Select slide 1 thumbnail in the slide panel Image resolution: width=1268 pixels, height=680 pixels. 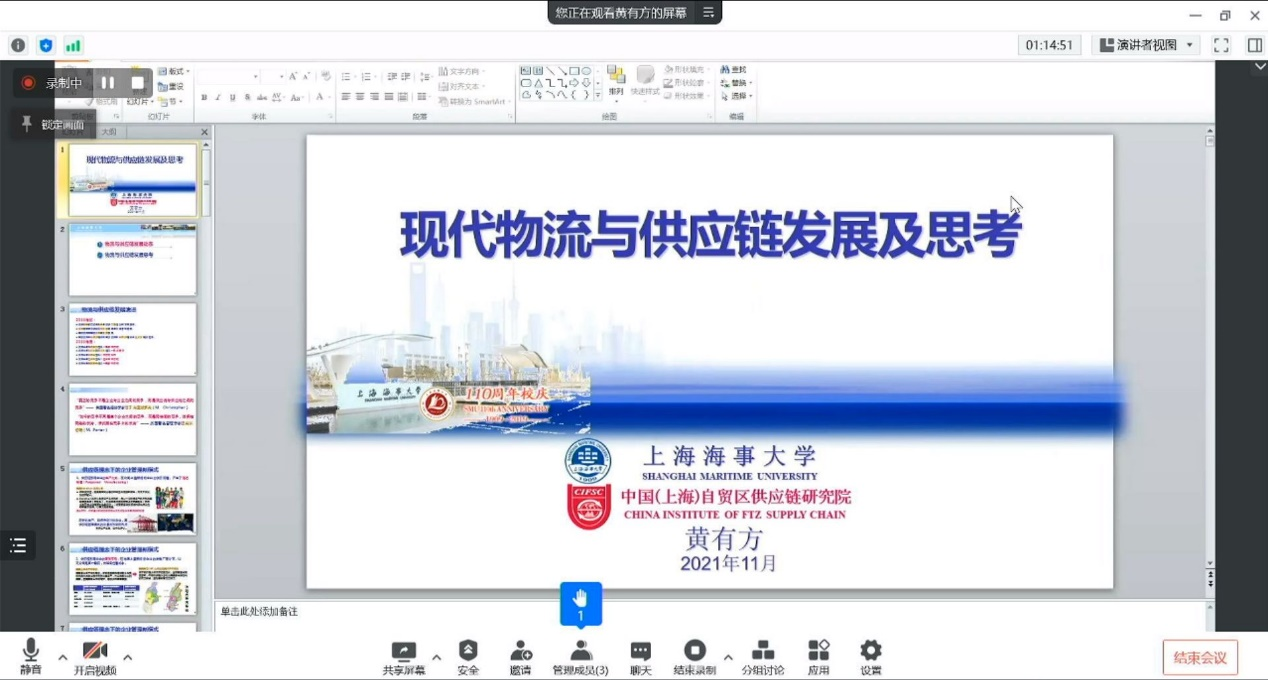coord(133,180)
